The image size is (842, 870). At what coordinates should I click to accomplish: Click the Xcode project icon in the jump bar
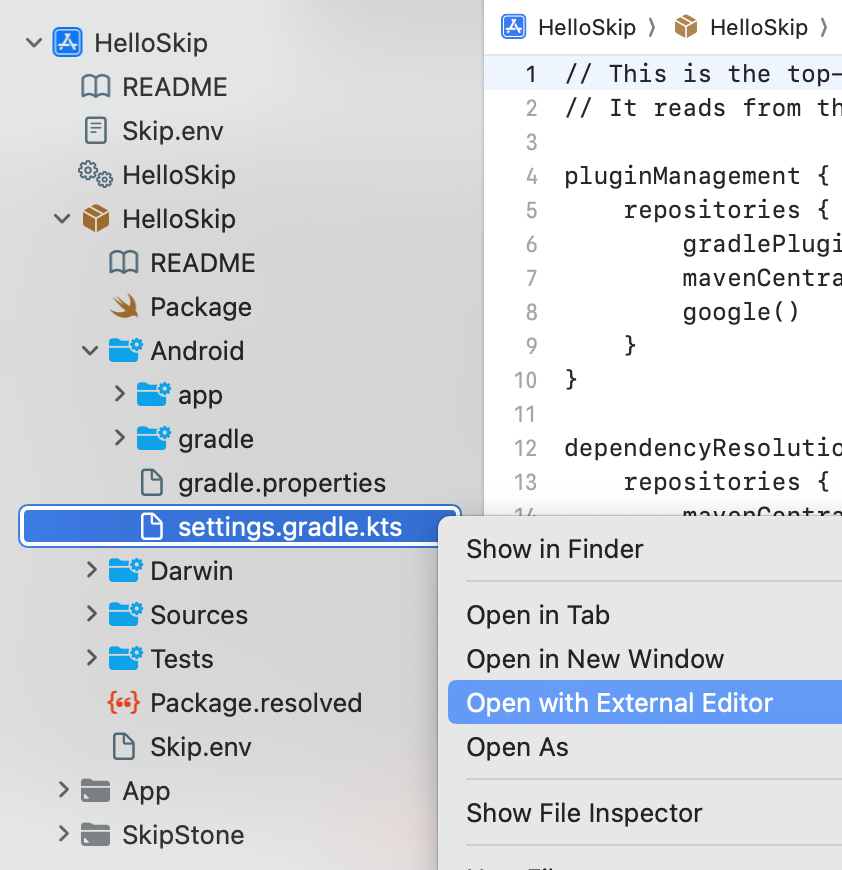point(512,26)
